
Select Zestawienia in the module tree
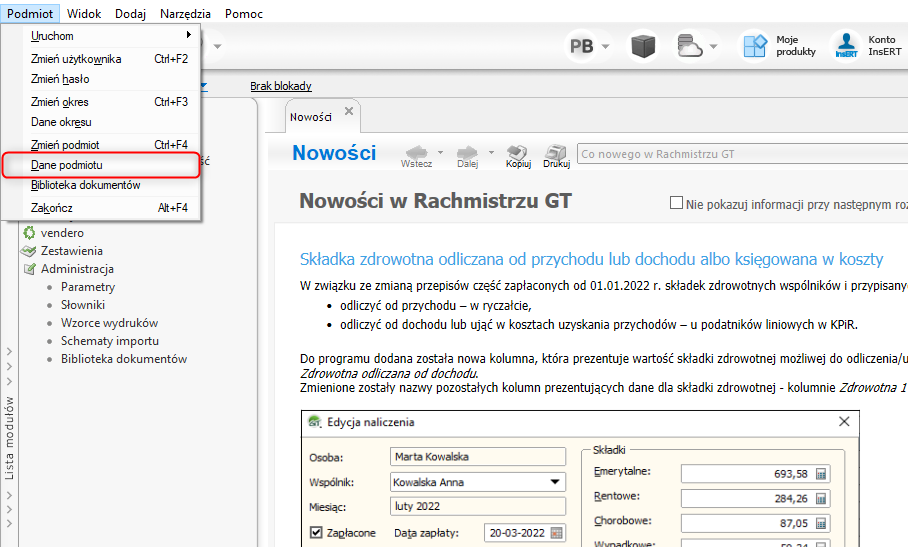click(72, 251)
